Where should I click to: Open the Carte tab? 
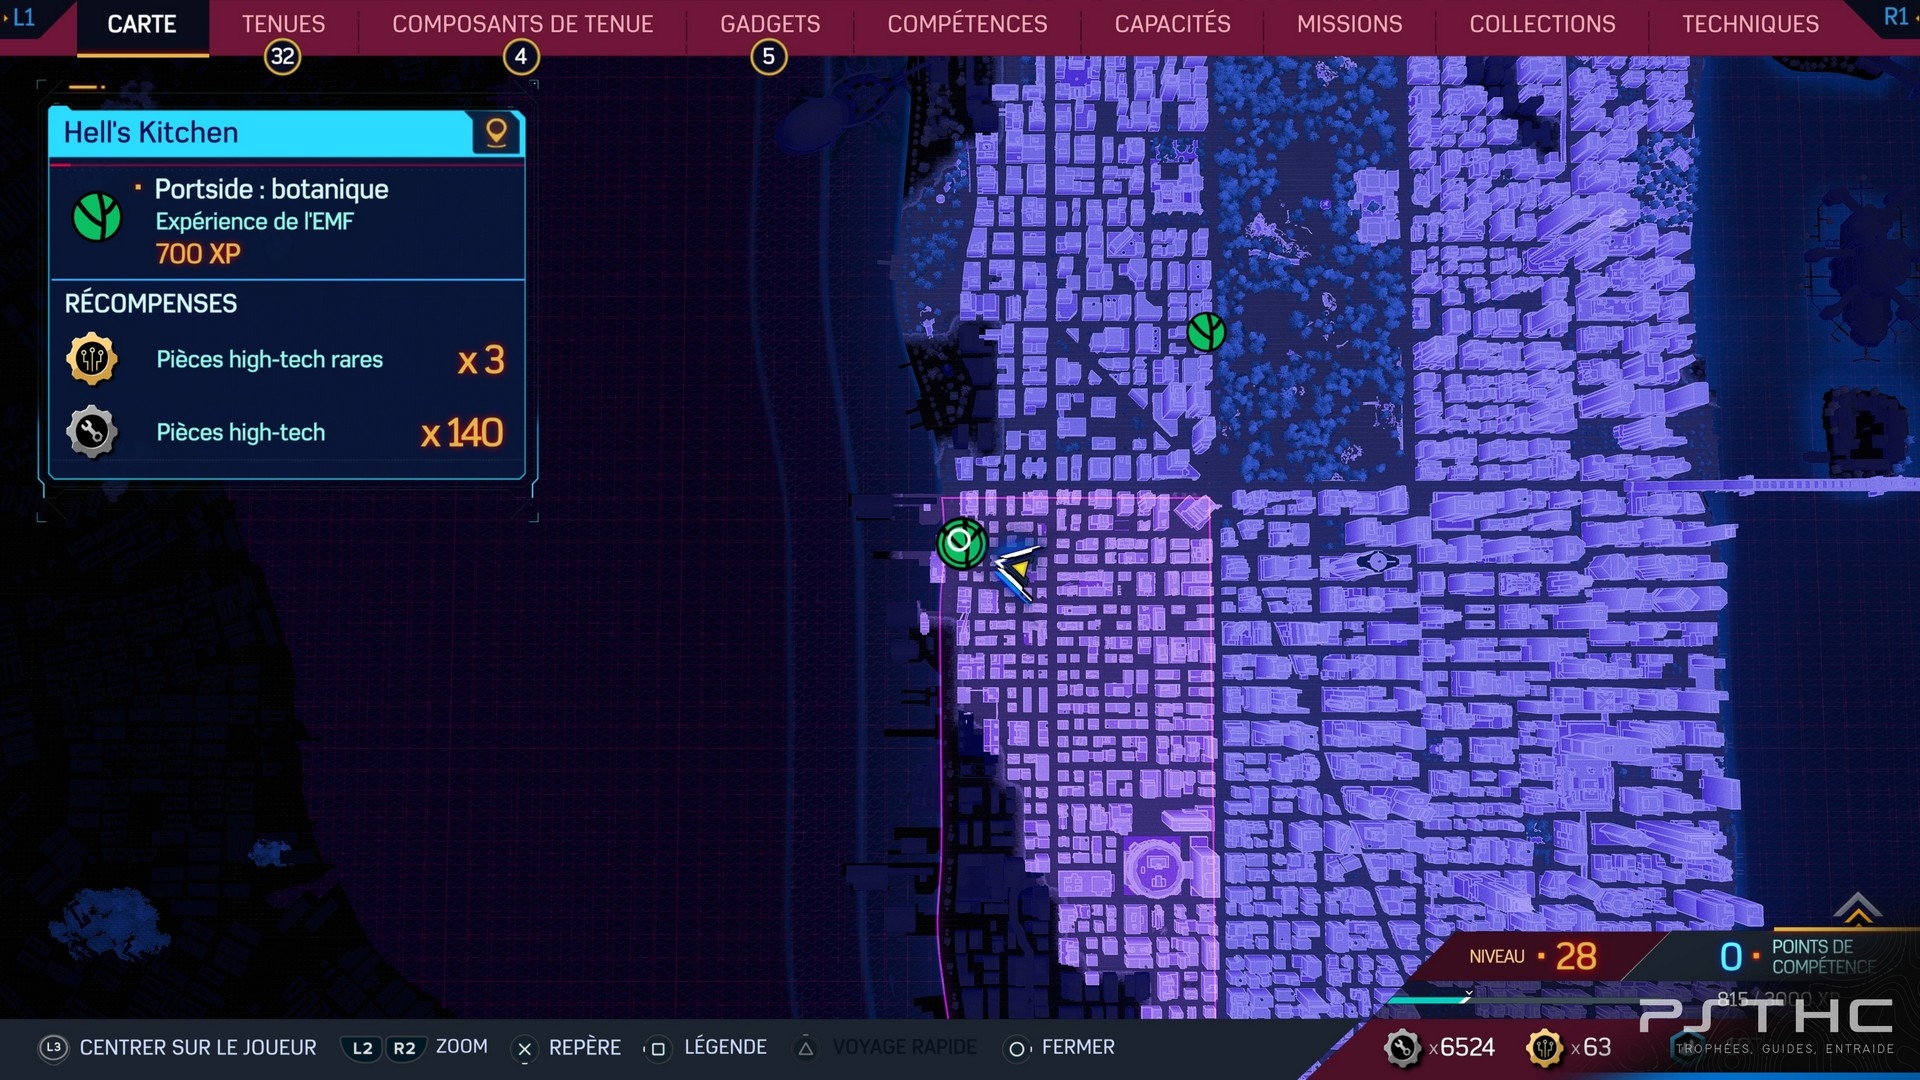click(142, 24)
